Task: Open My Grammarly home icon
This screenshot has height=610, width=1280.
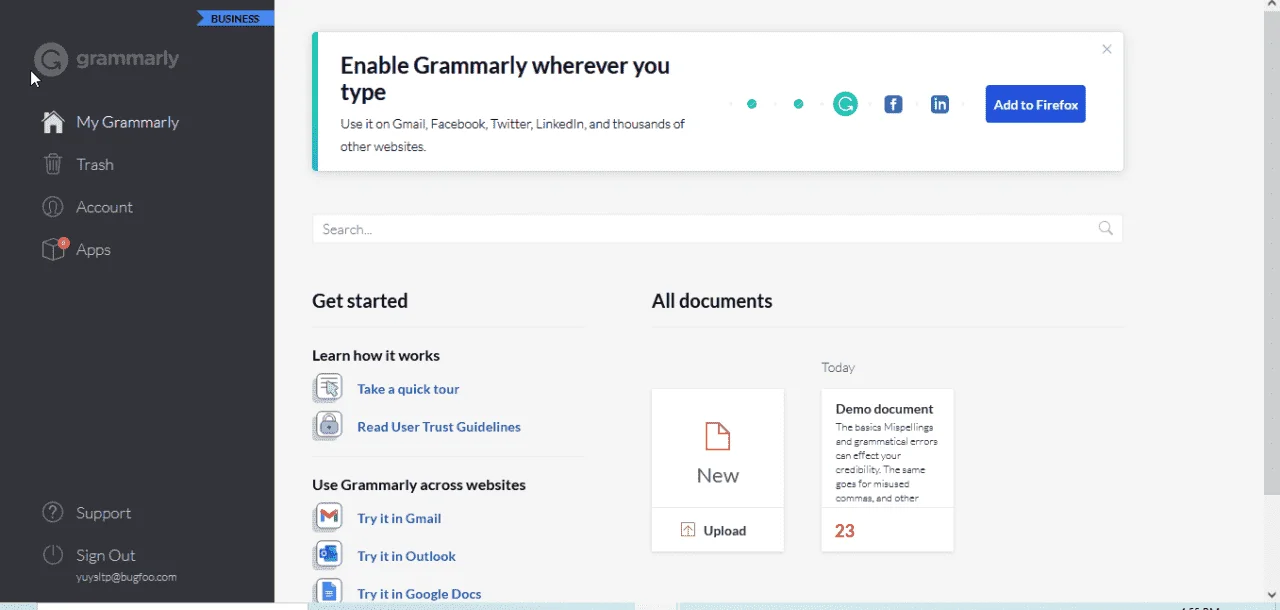Action: tap(53, 122)
